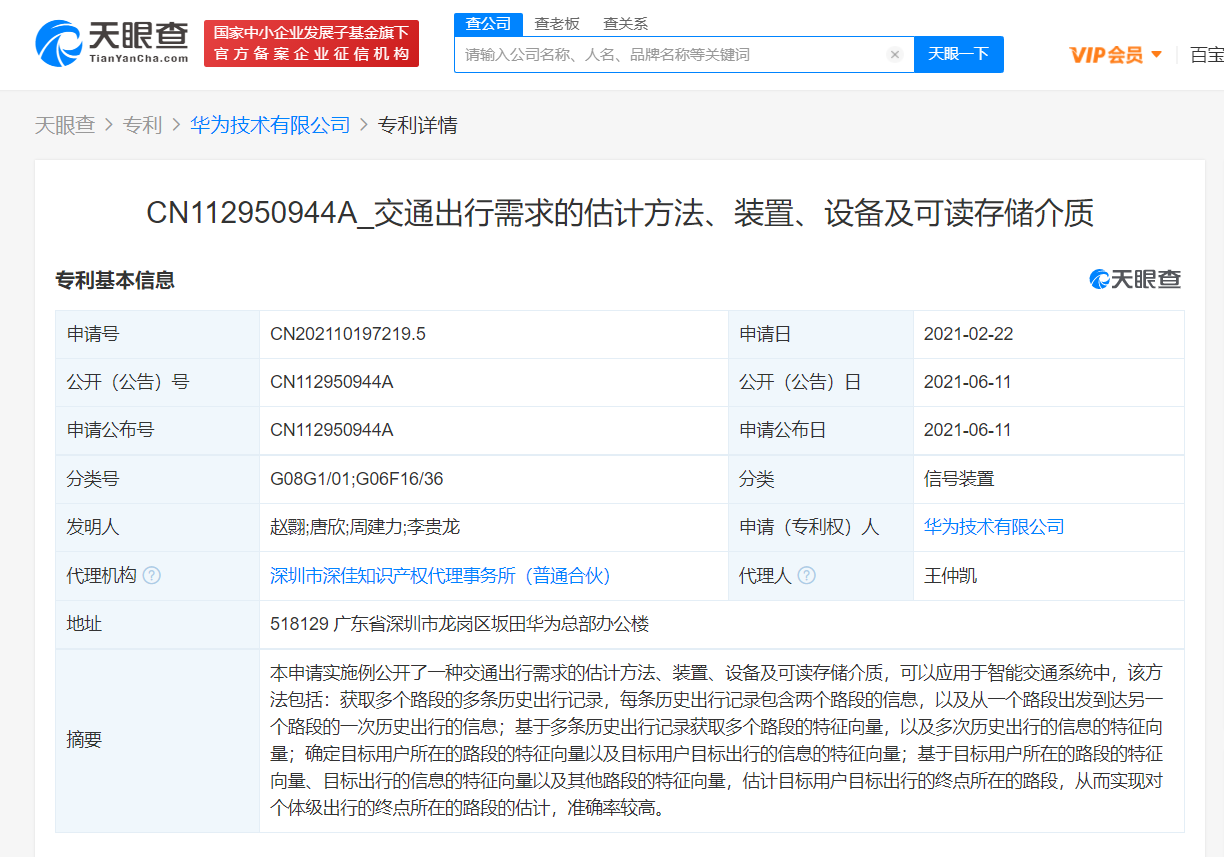Select the patent title CN112950944A heading
Image resolution: width=1224 pixels, height=857 pixels.
tap(620, 213)
